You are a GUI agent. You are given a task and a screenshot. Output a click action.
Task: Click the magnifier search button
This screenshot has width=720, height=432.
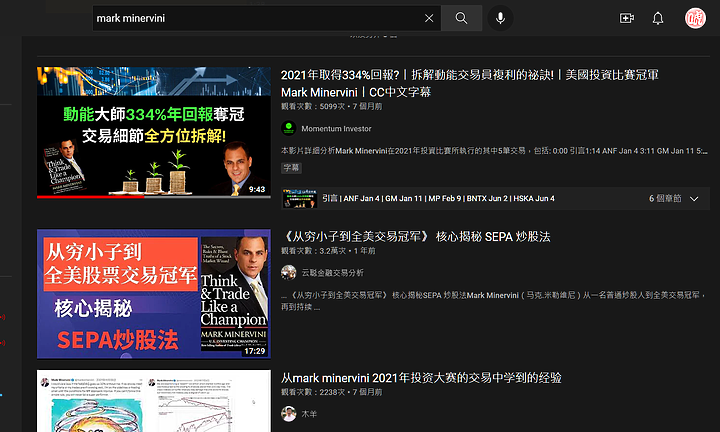point(461,18)
